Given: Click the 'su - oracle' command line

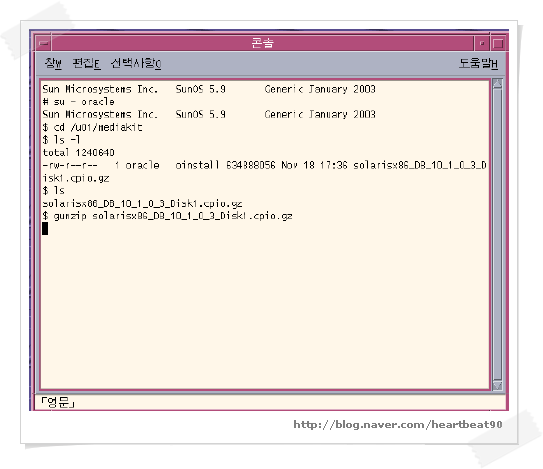Looking at the screenshot, I should coord(78,102).
